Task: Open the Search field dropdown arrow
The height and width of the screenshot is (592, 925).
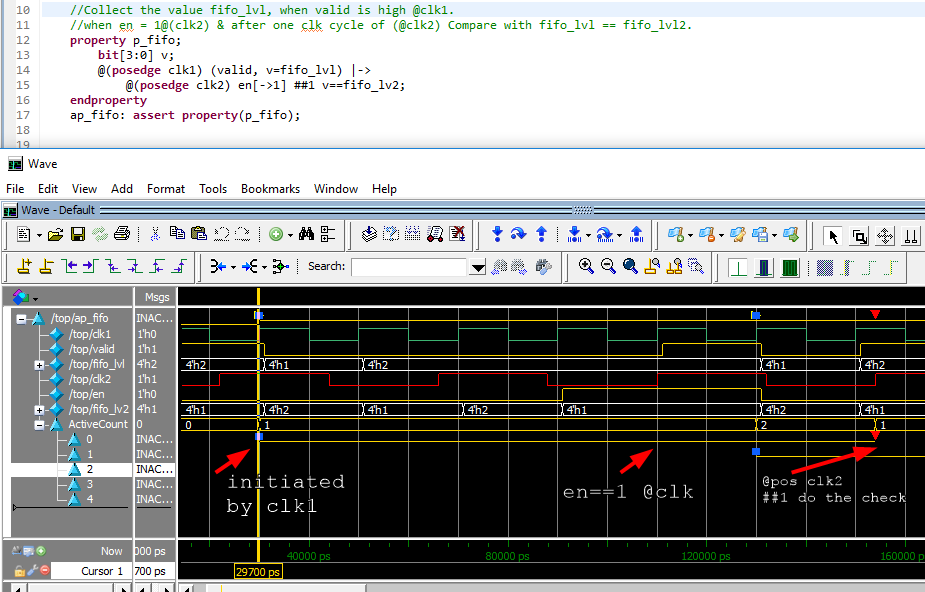Action: (x=478, y=267)
